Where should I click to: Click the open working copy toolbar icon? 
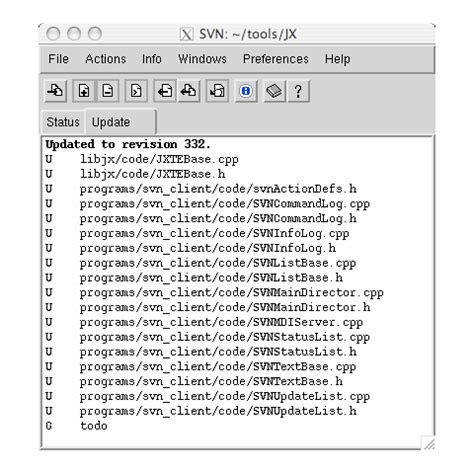pyautogui.click(x=56, y=91)
